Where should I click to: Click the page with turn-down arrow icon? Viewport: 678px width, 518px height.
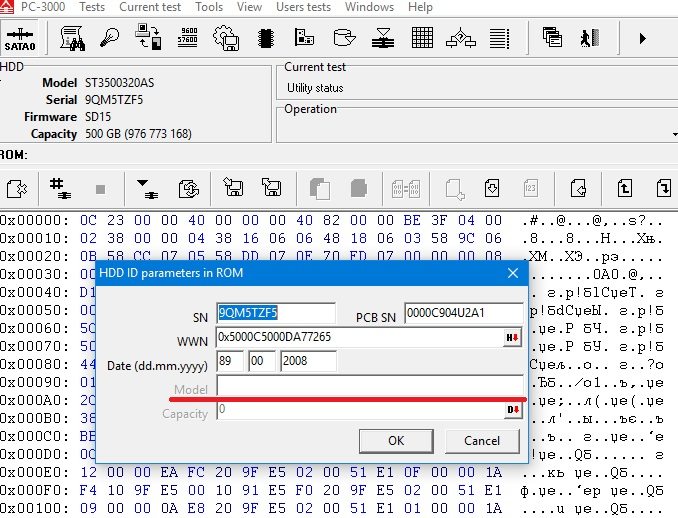click(x=664, y=189)
